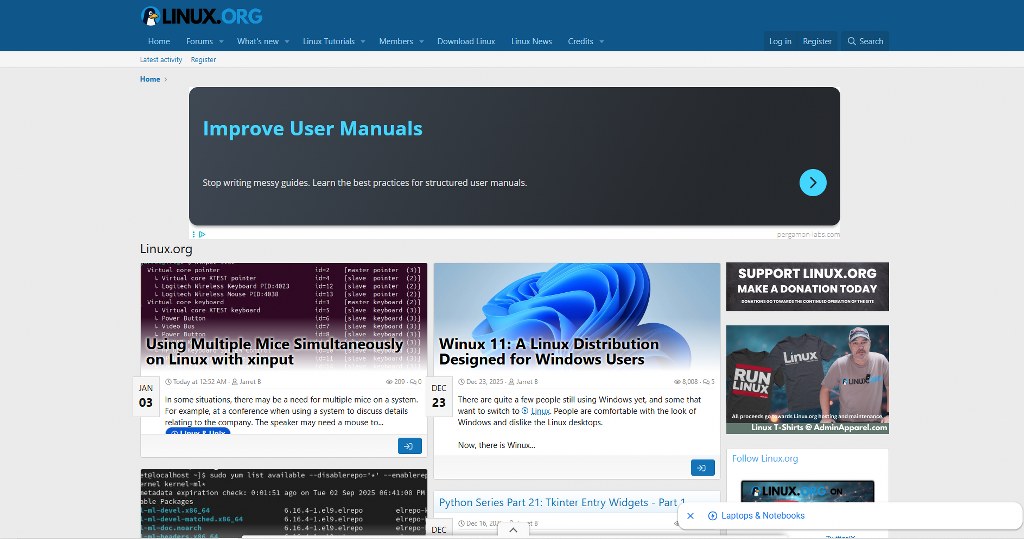The height and width of the screenshot is (539, 1024).
Task: Click the Jarret B author of Winux article
Action: (527, 382)
